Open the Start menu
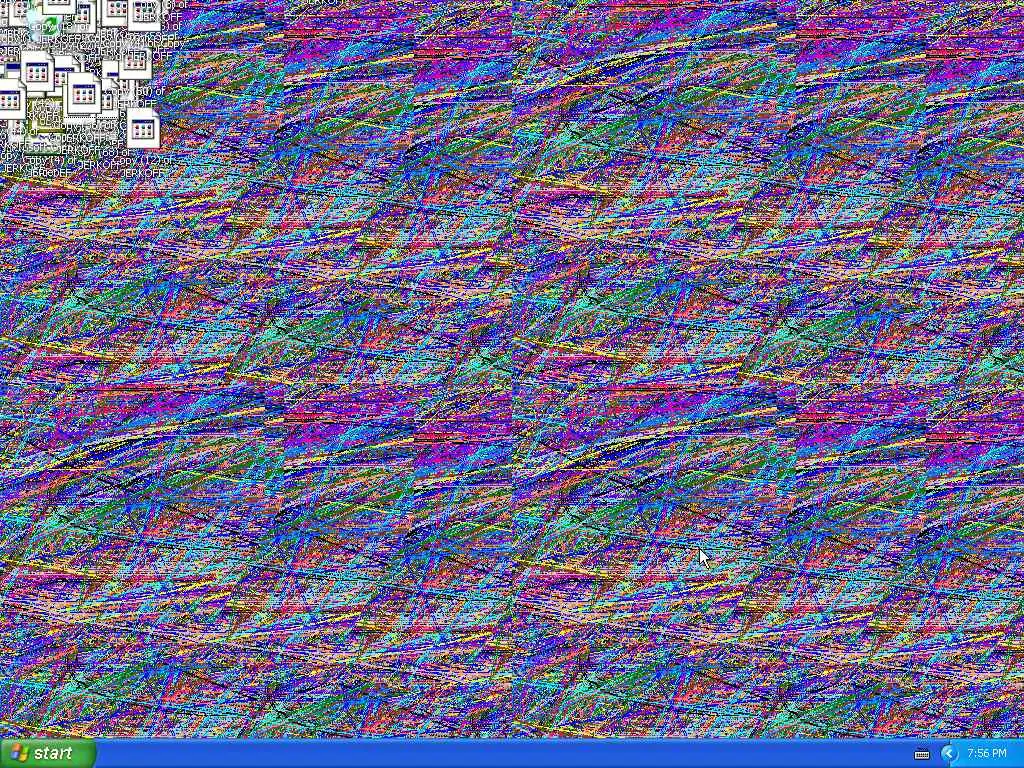This screenshot has width=1024, height=768. [x=48, y=753]
